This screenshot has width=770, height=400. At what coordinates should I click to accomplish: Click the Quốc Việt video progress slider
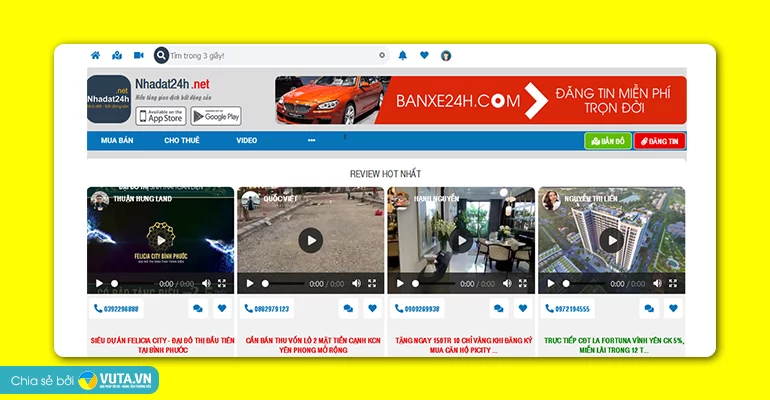[283, 284]
